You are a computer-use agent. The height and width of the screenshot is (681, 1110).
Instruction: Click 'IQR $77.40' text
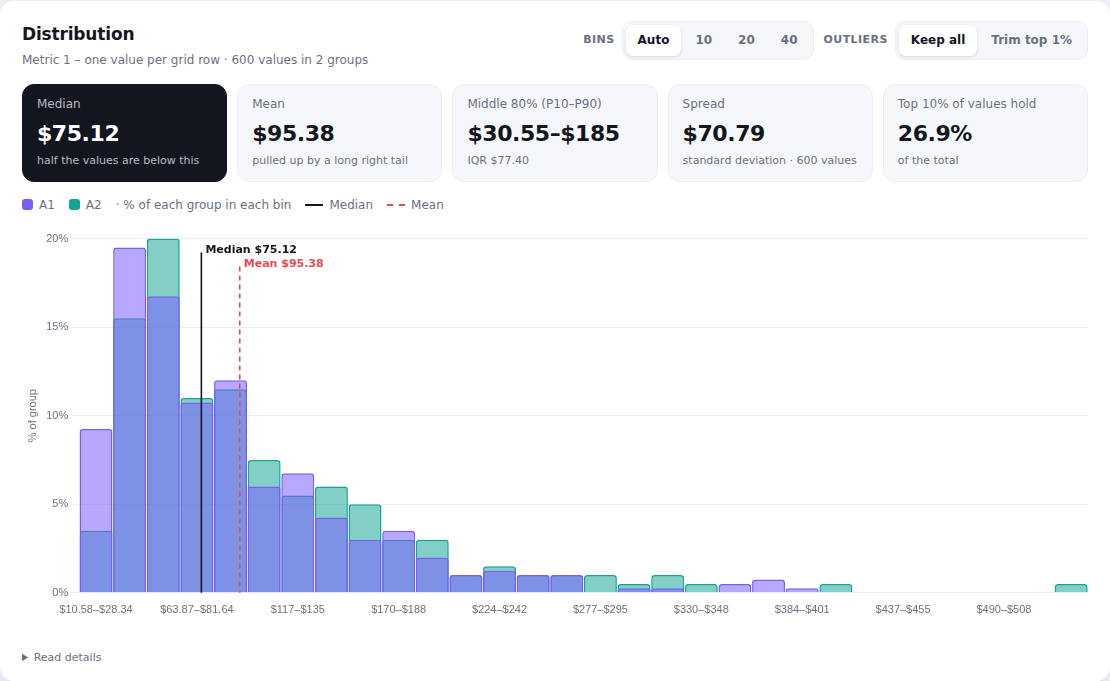498,161
